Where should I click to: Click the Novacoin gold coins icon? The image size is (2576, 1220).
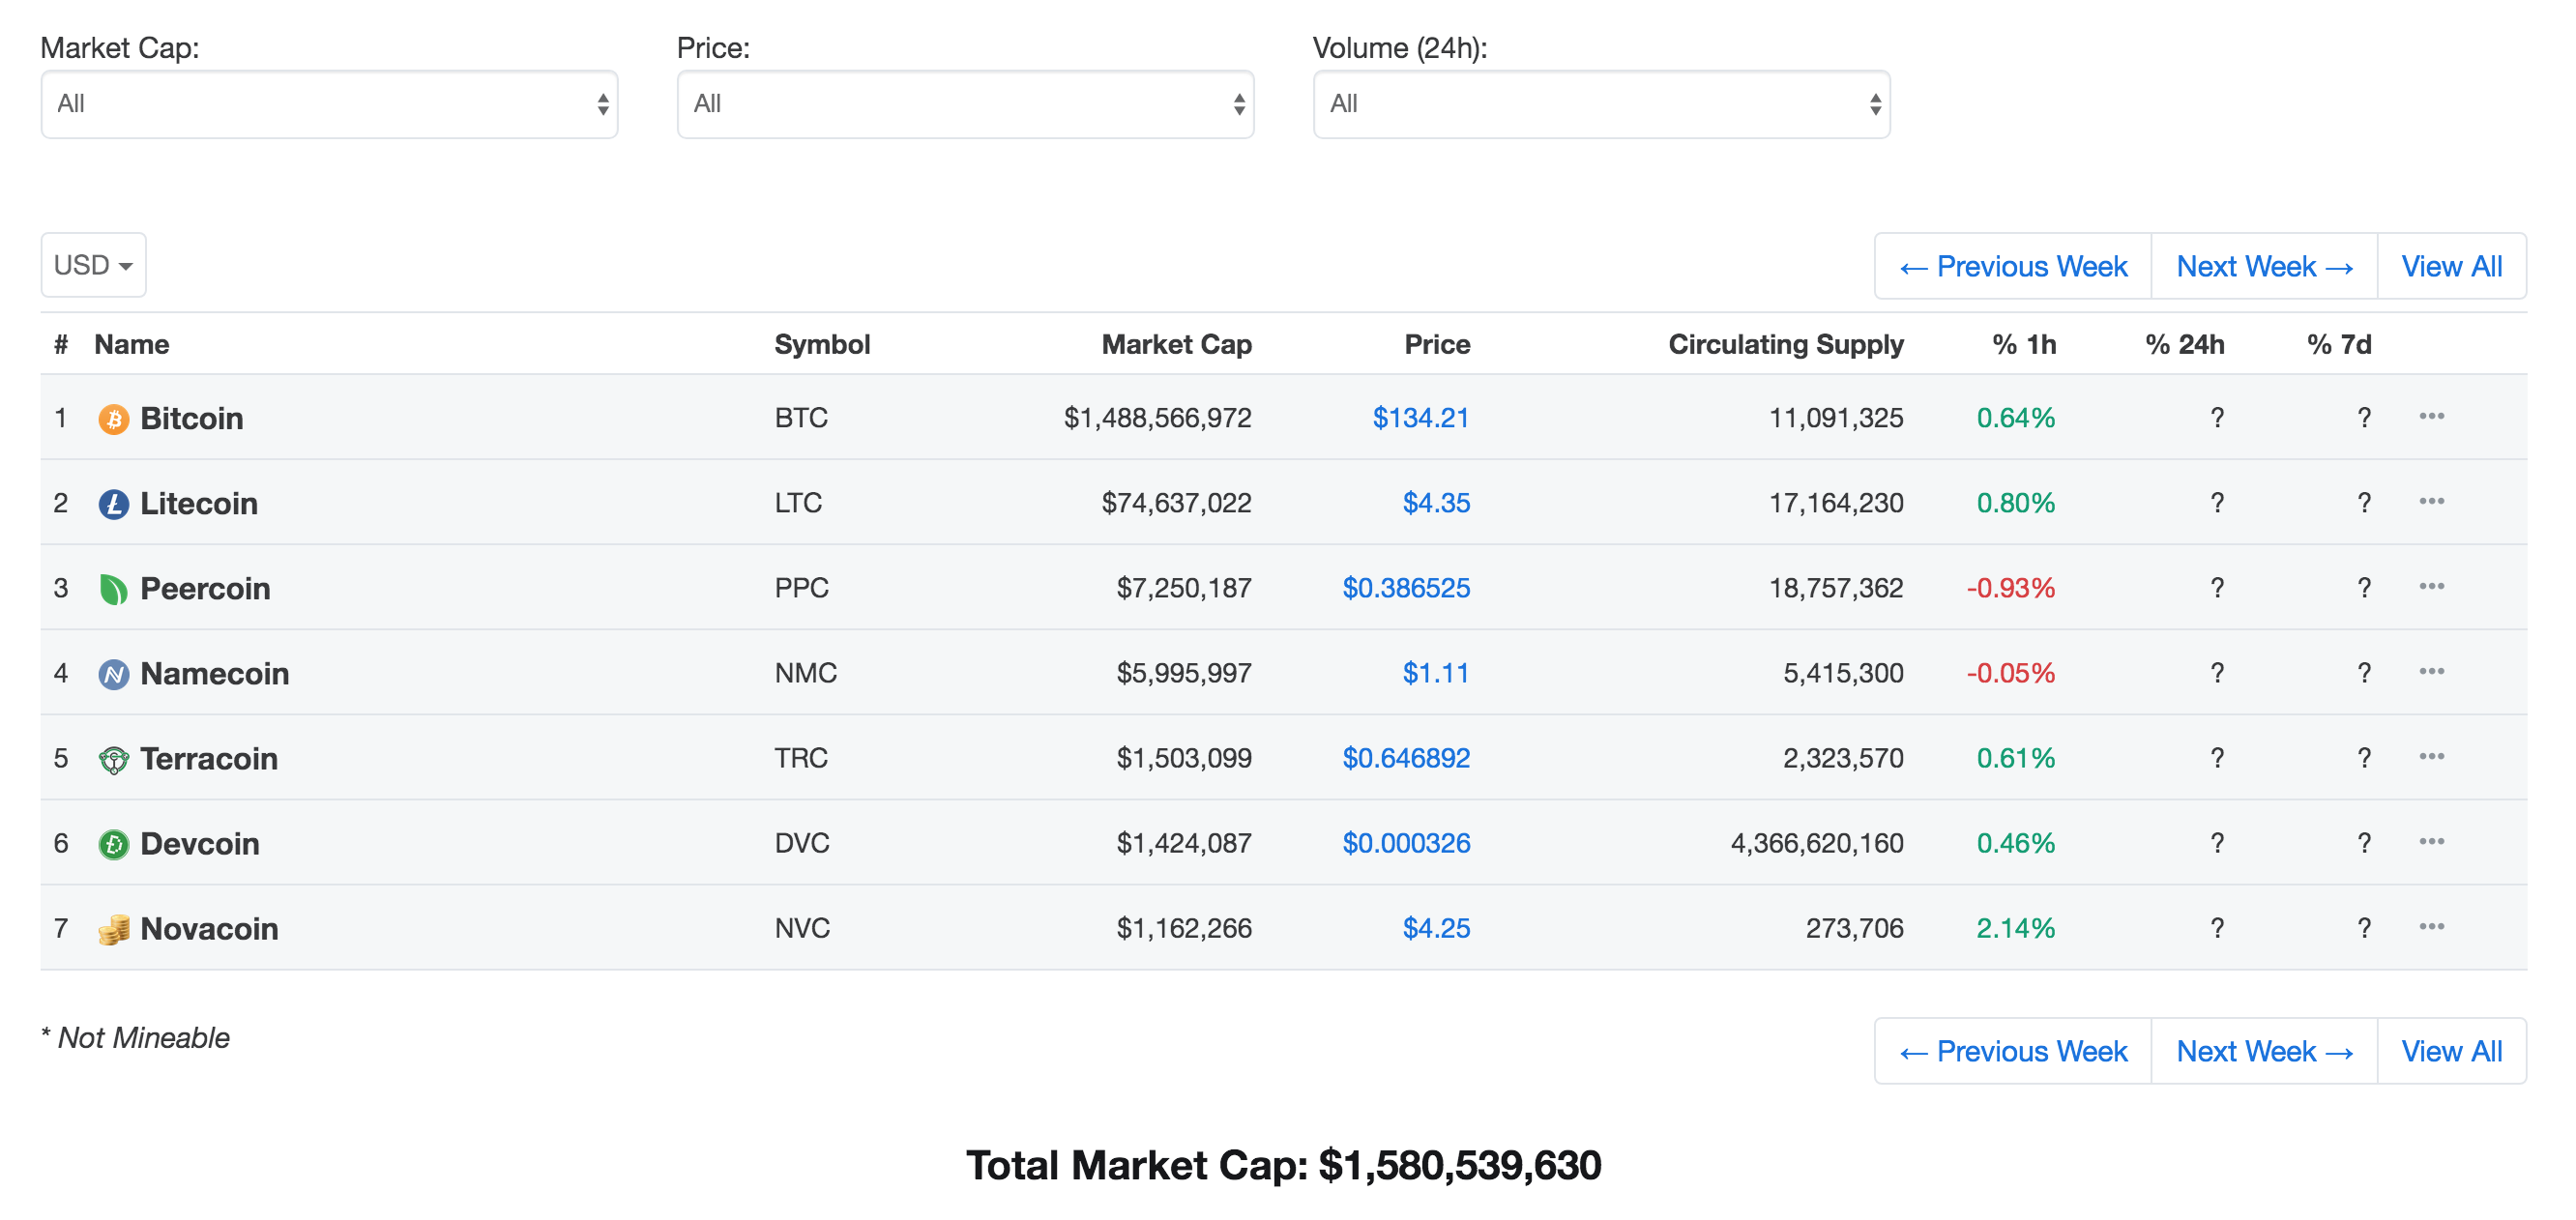114,928
